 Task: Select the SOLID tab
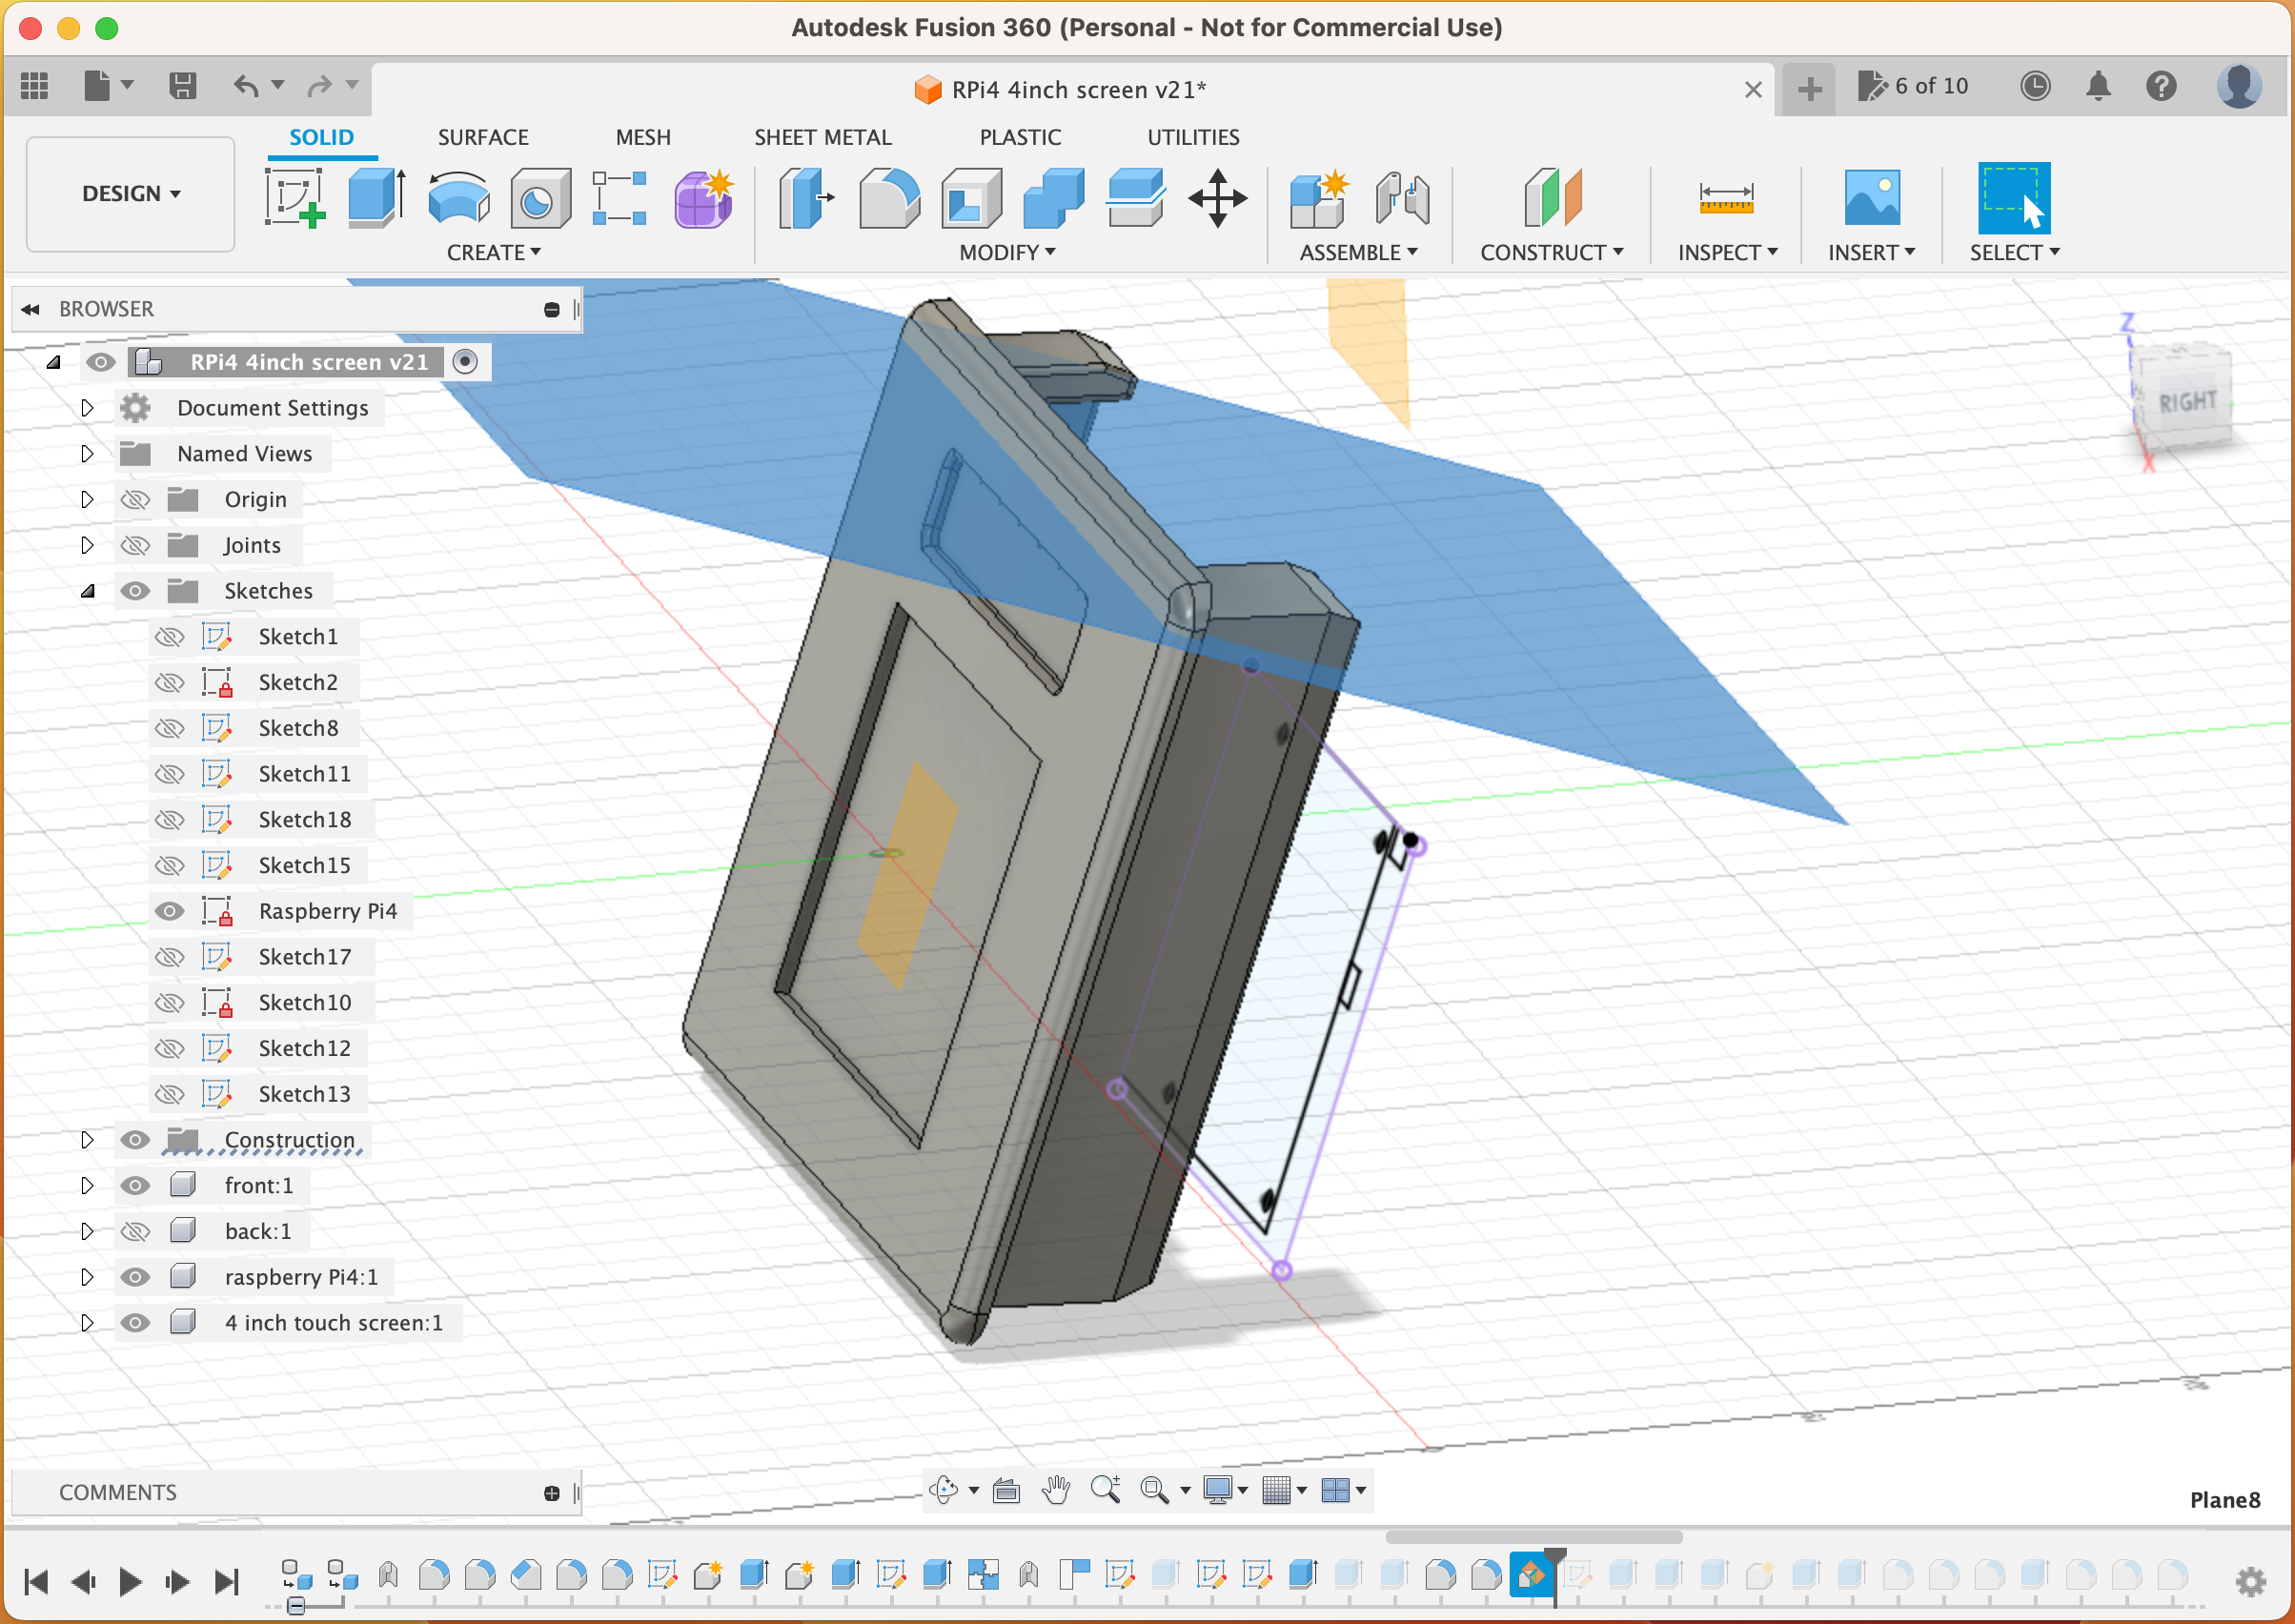coord(322,137)
